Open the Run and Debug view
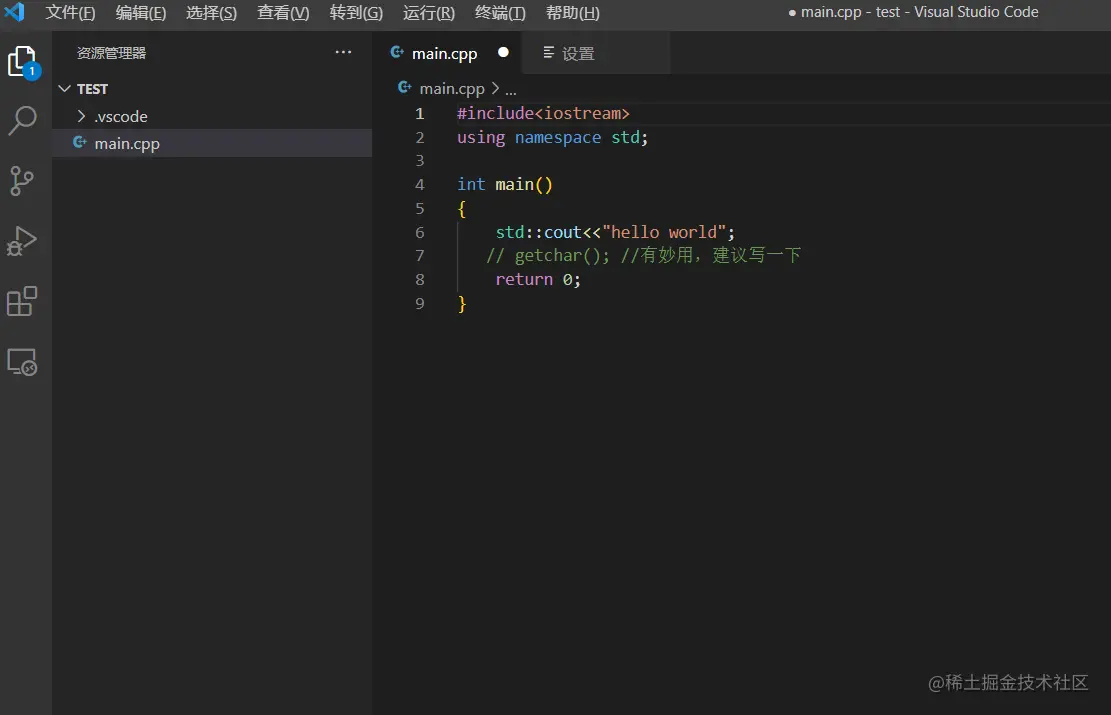The image size is (1111, 715). [23, 241]
